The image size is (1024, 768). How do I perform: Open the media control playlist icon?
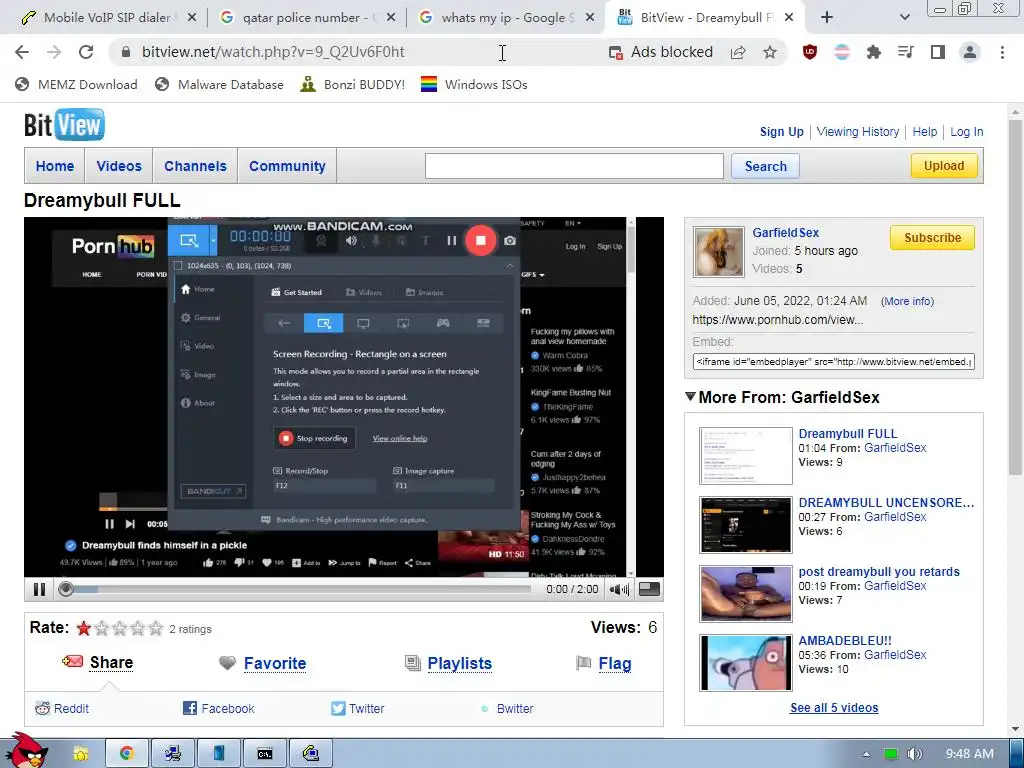[x=906, y=52]
